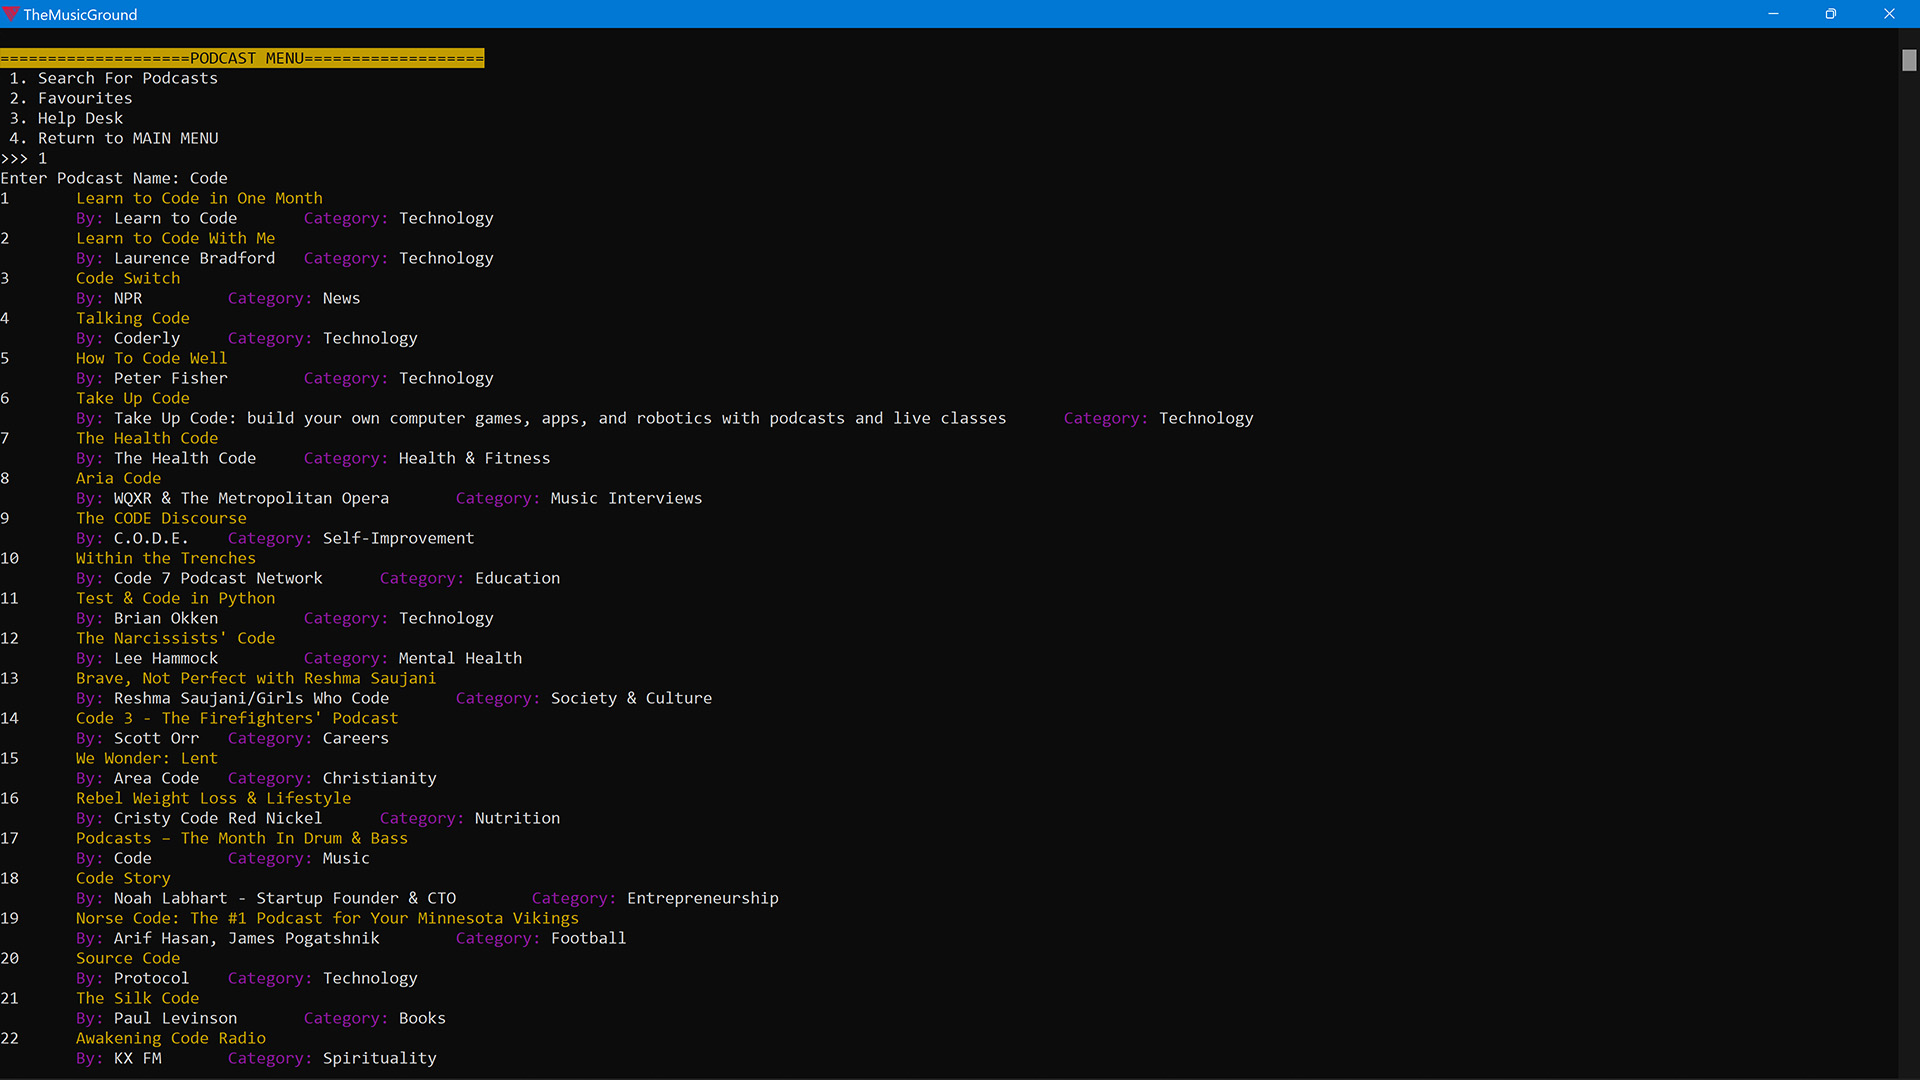This screenshot has width=1920, height=1080.
Task: Click author 'Lee Hammock'
Action: (166, 658)
